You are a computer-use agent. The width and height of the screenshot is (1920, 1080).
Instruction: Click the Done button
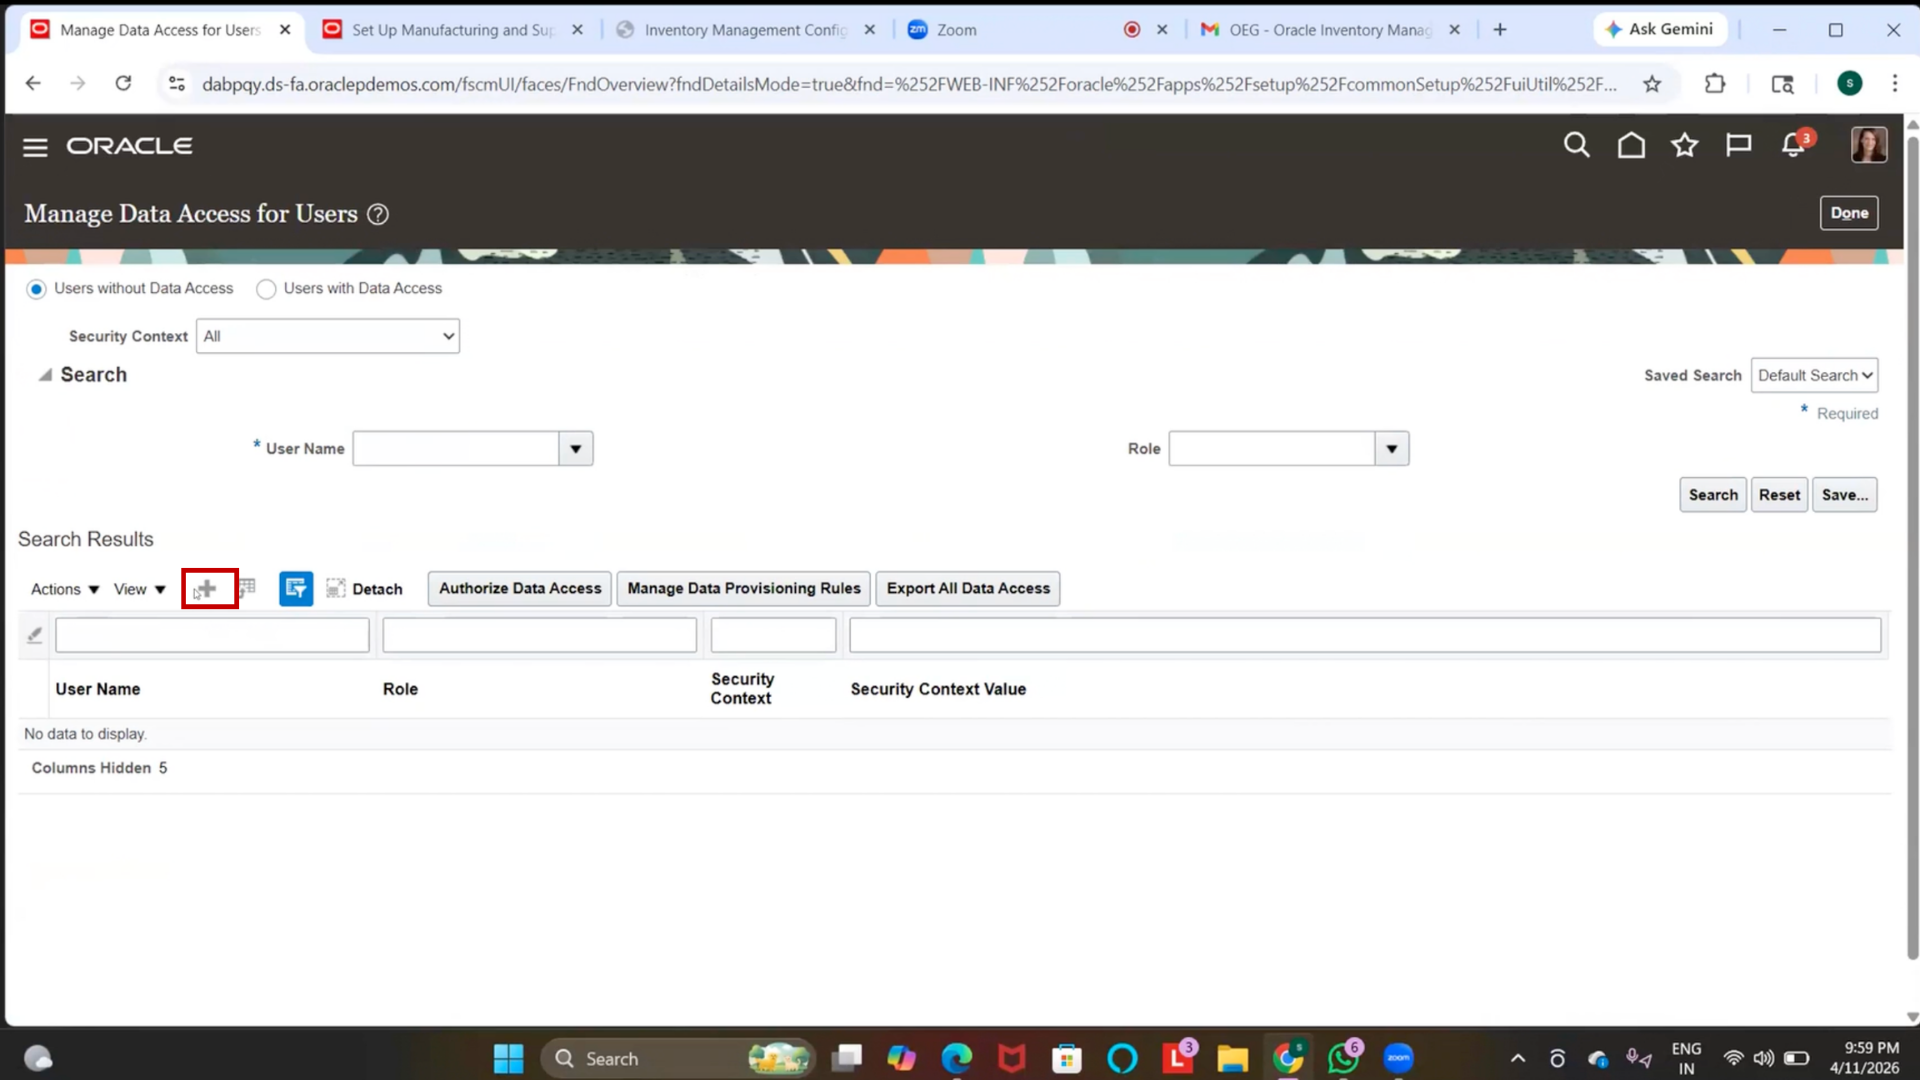(1849, 213)
